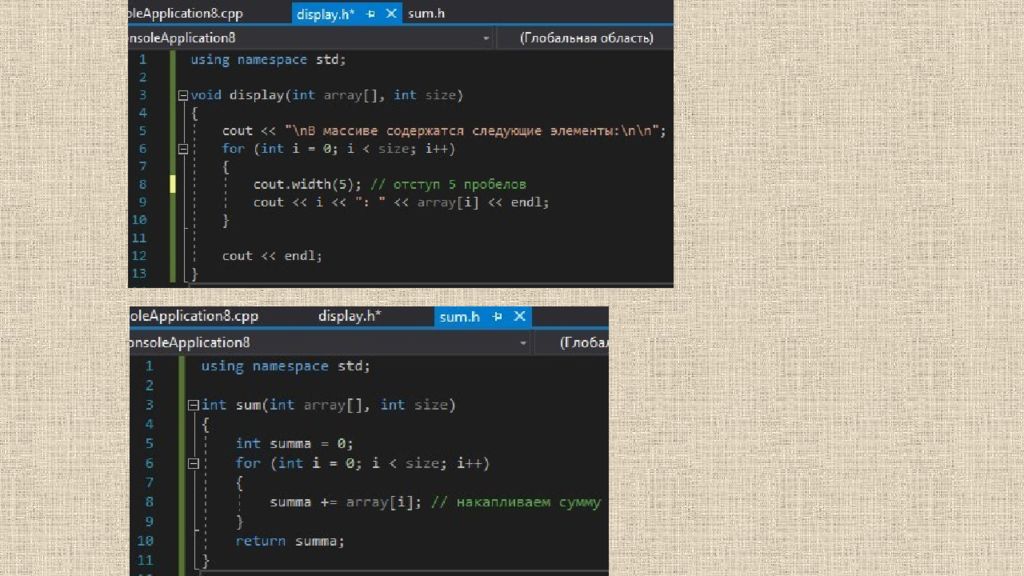1024x576 pixels.
Task: Open the Глобальная область scope dropdown
Action: 586,39
